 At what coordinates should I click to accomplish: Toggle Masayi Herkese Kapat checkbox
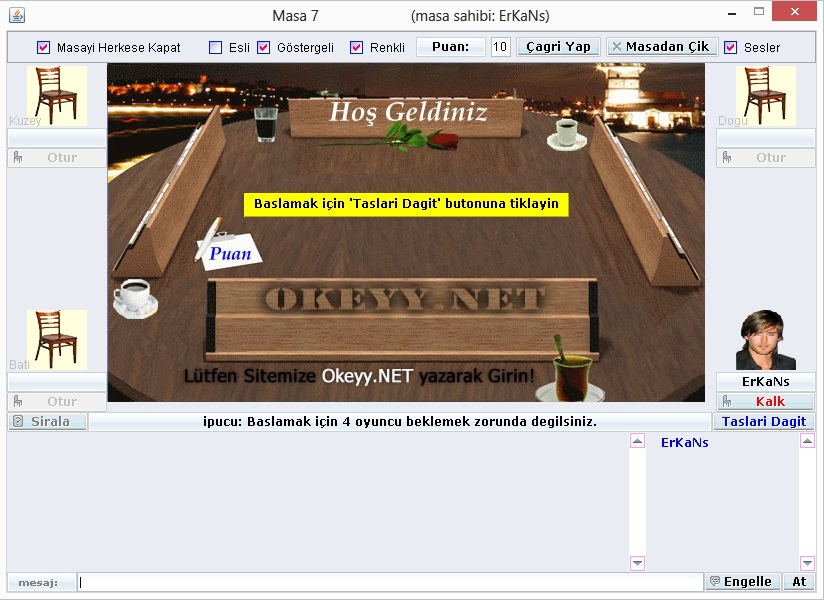click(x=44, y=47)
